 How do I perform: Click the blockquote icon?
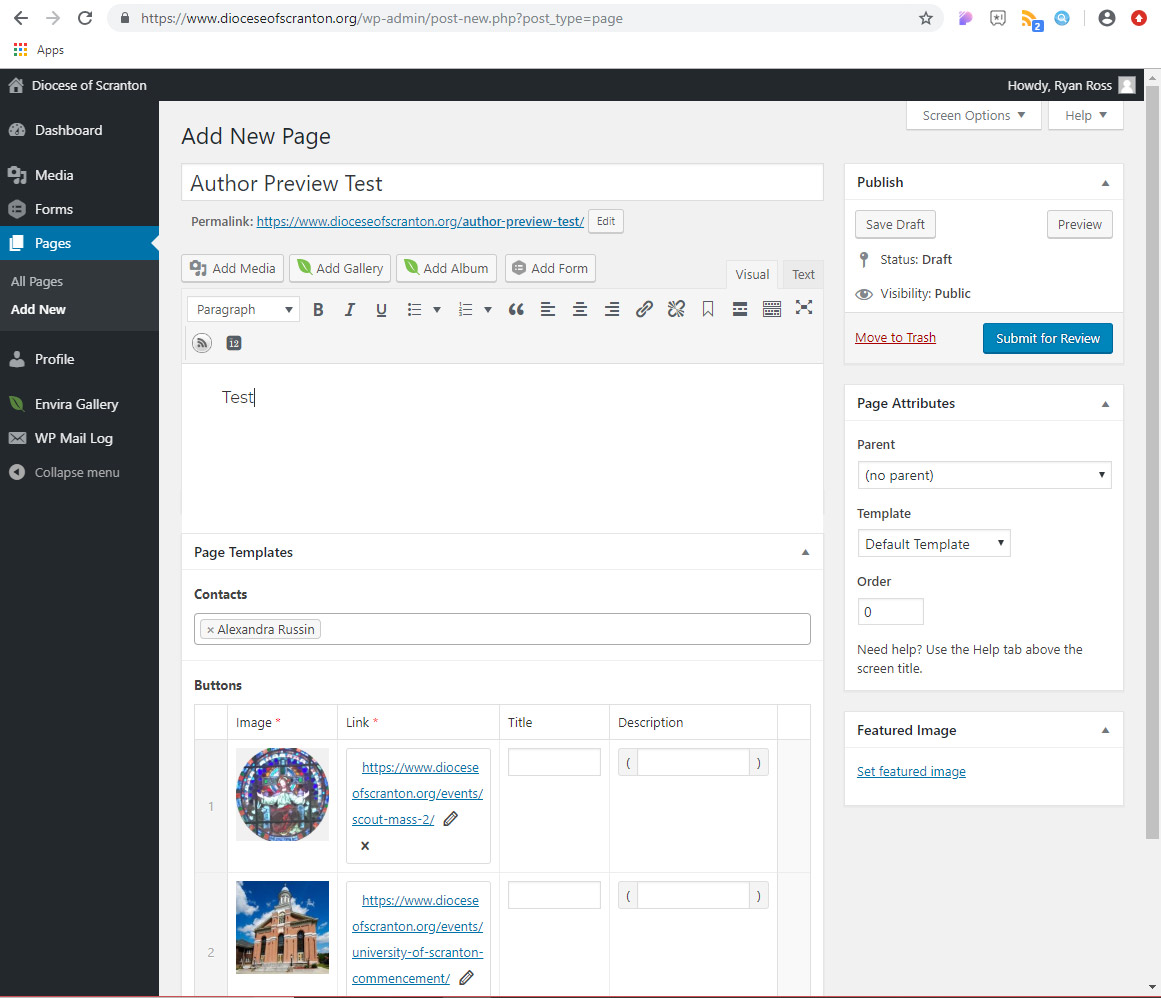tap(516, 310)
